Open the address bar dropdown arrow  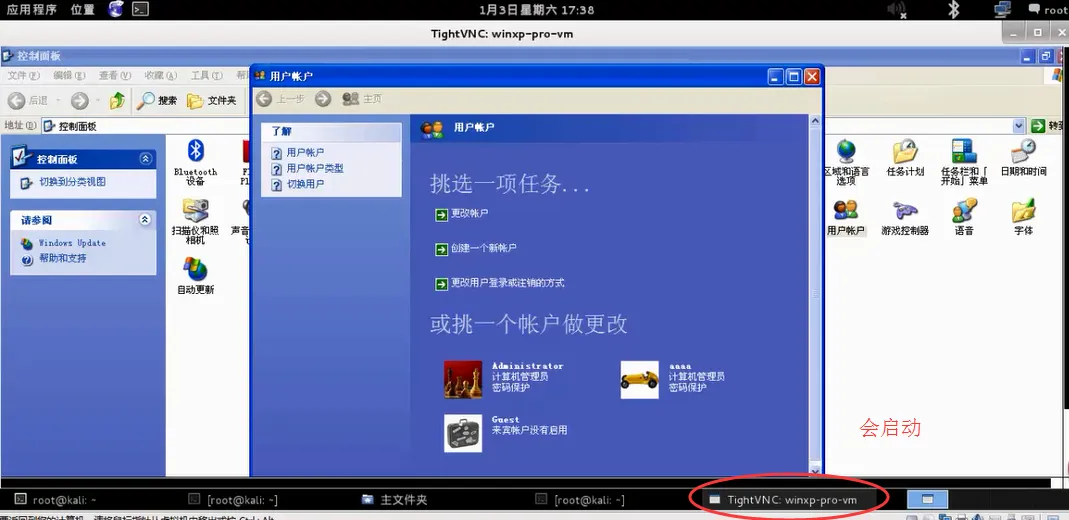pyautogui.click(x=1019, y=126)
